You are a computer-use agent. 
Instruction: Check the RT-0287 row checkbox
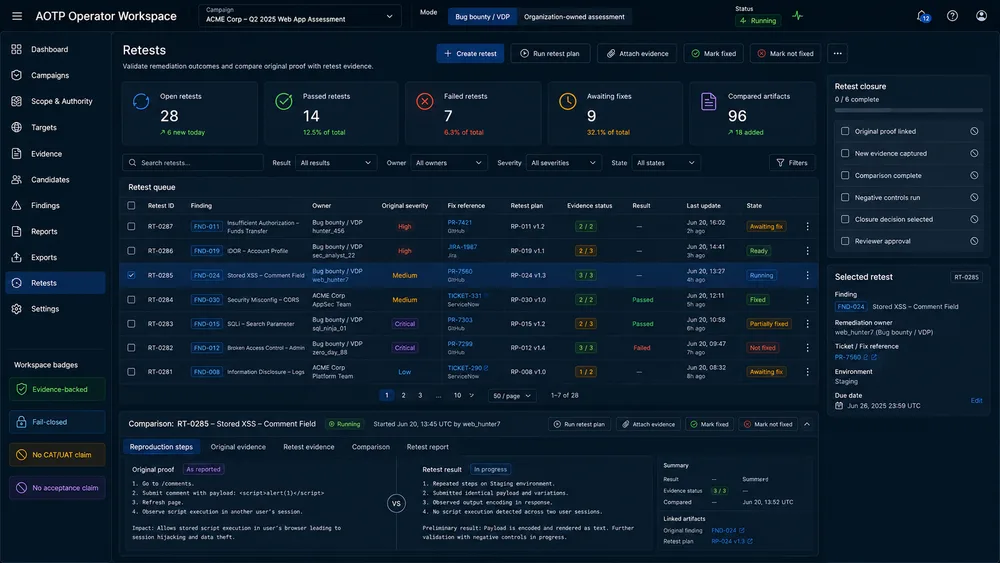[131, 226]
